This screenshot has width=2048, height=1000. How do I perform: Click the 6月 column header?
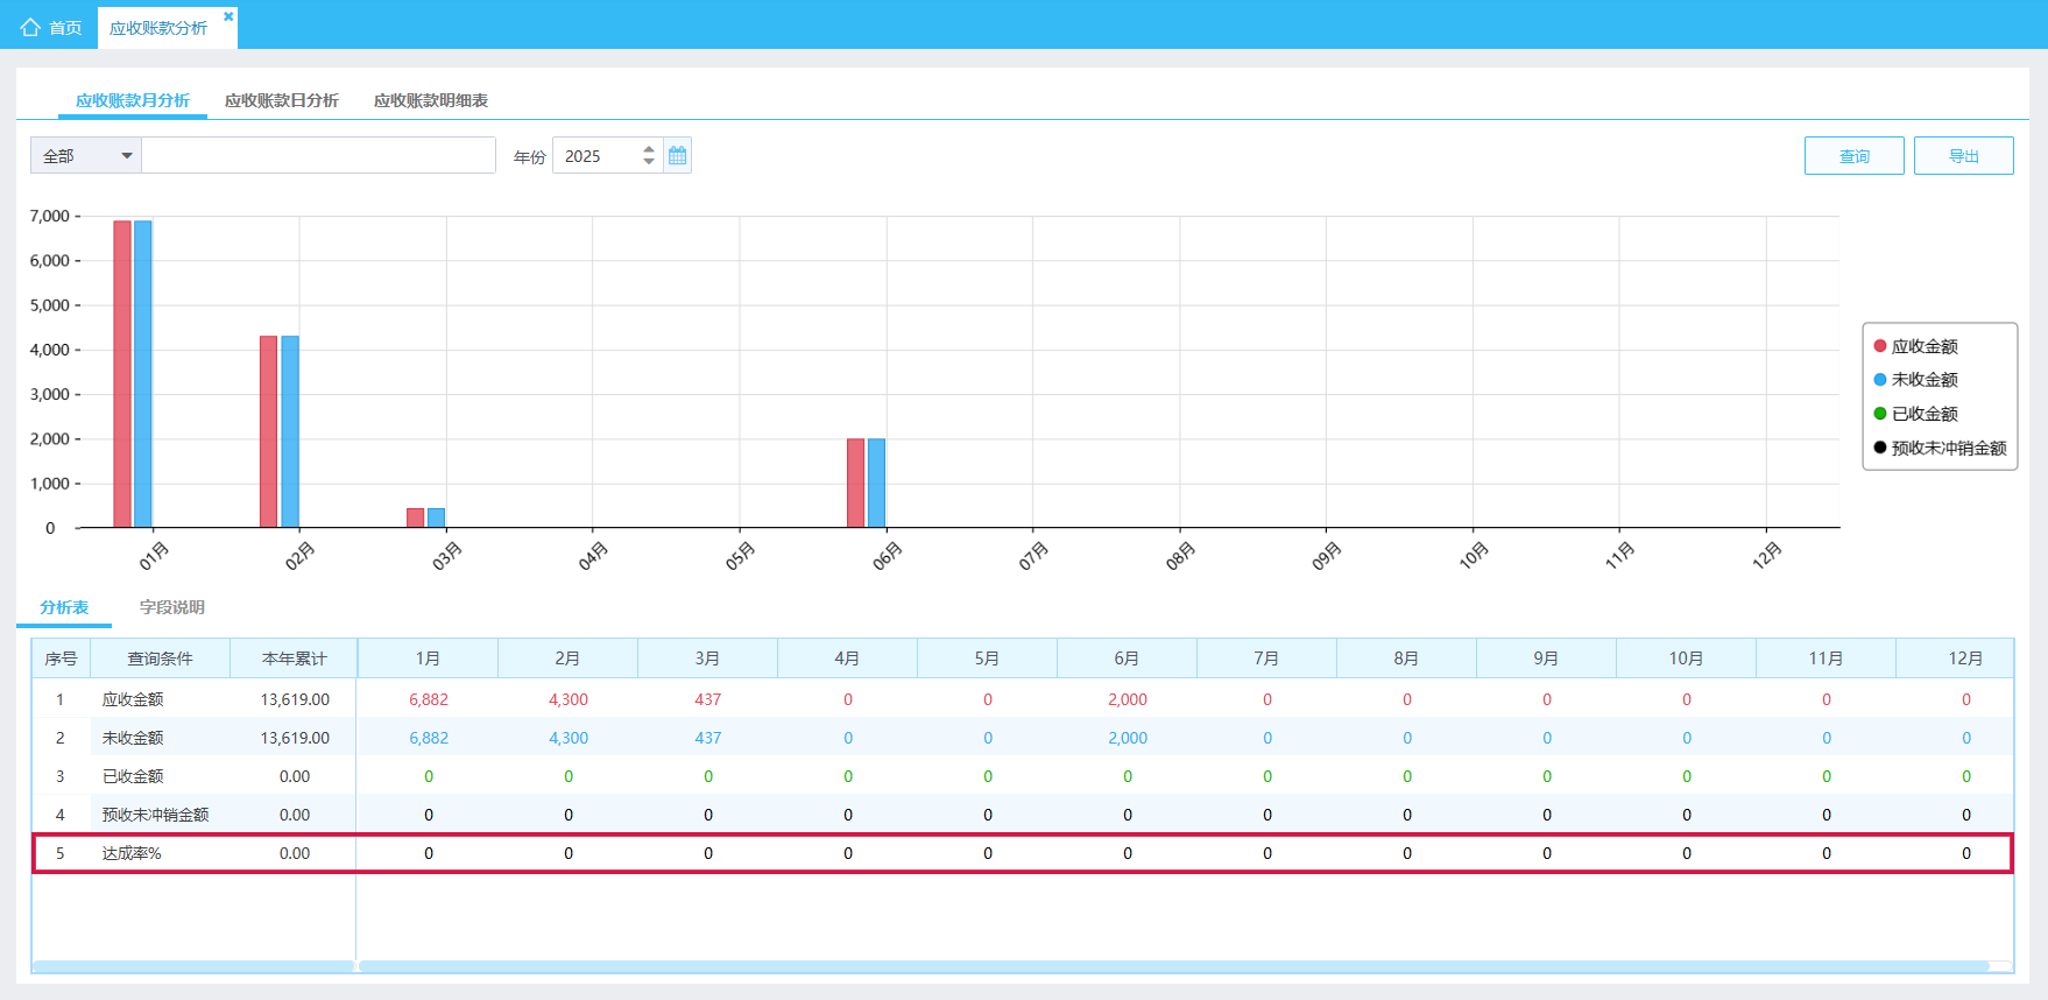[x=1127, y=658]
